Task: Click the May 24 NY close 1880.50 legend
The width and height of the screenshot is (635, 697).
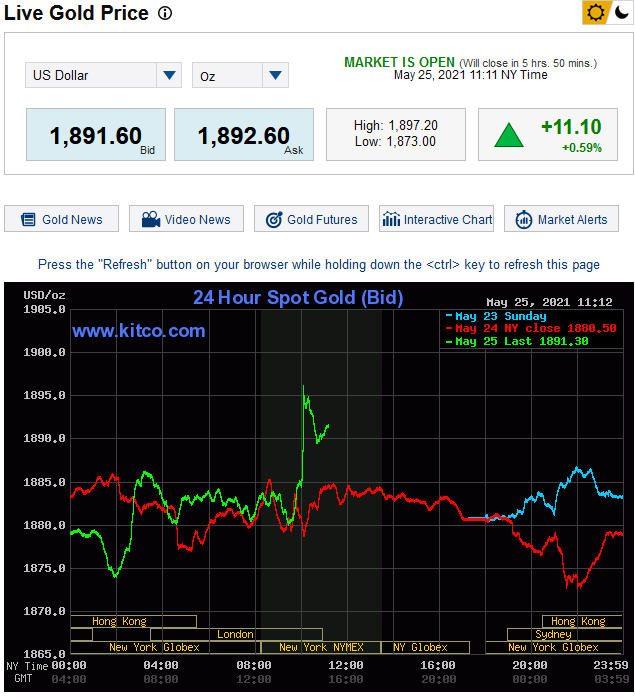Action: [x=531, y=328]
